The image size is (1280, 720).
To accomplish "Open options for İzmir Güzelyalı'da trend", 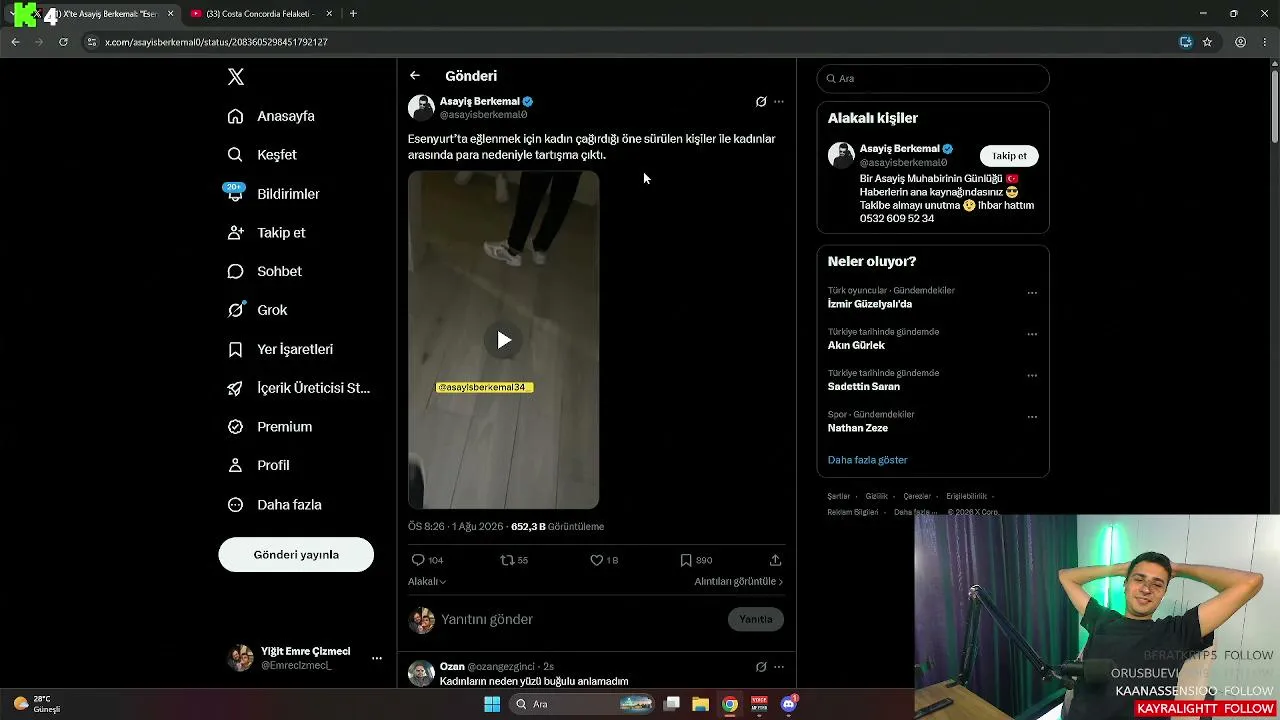I will point(1032,294).
